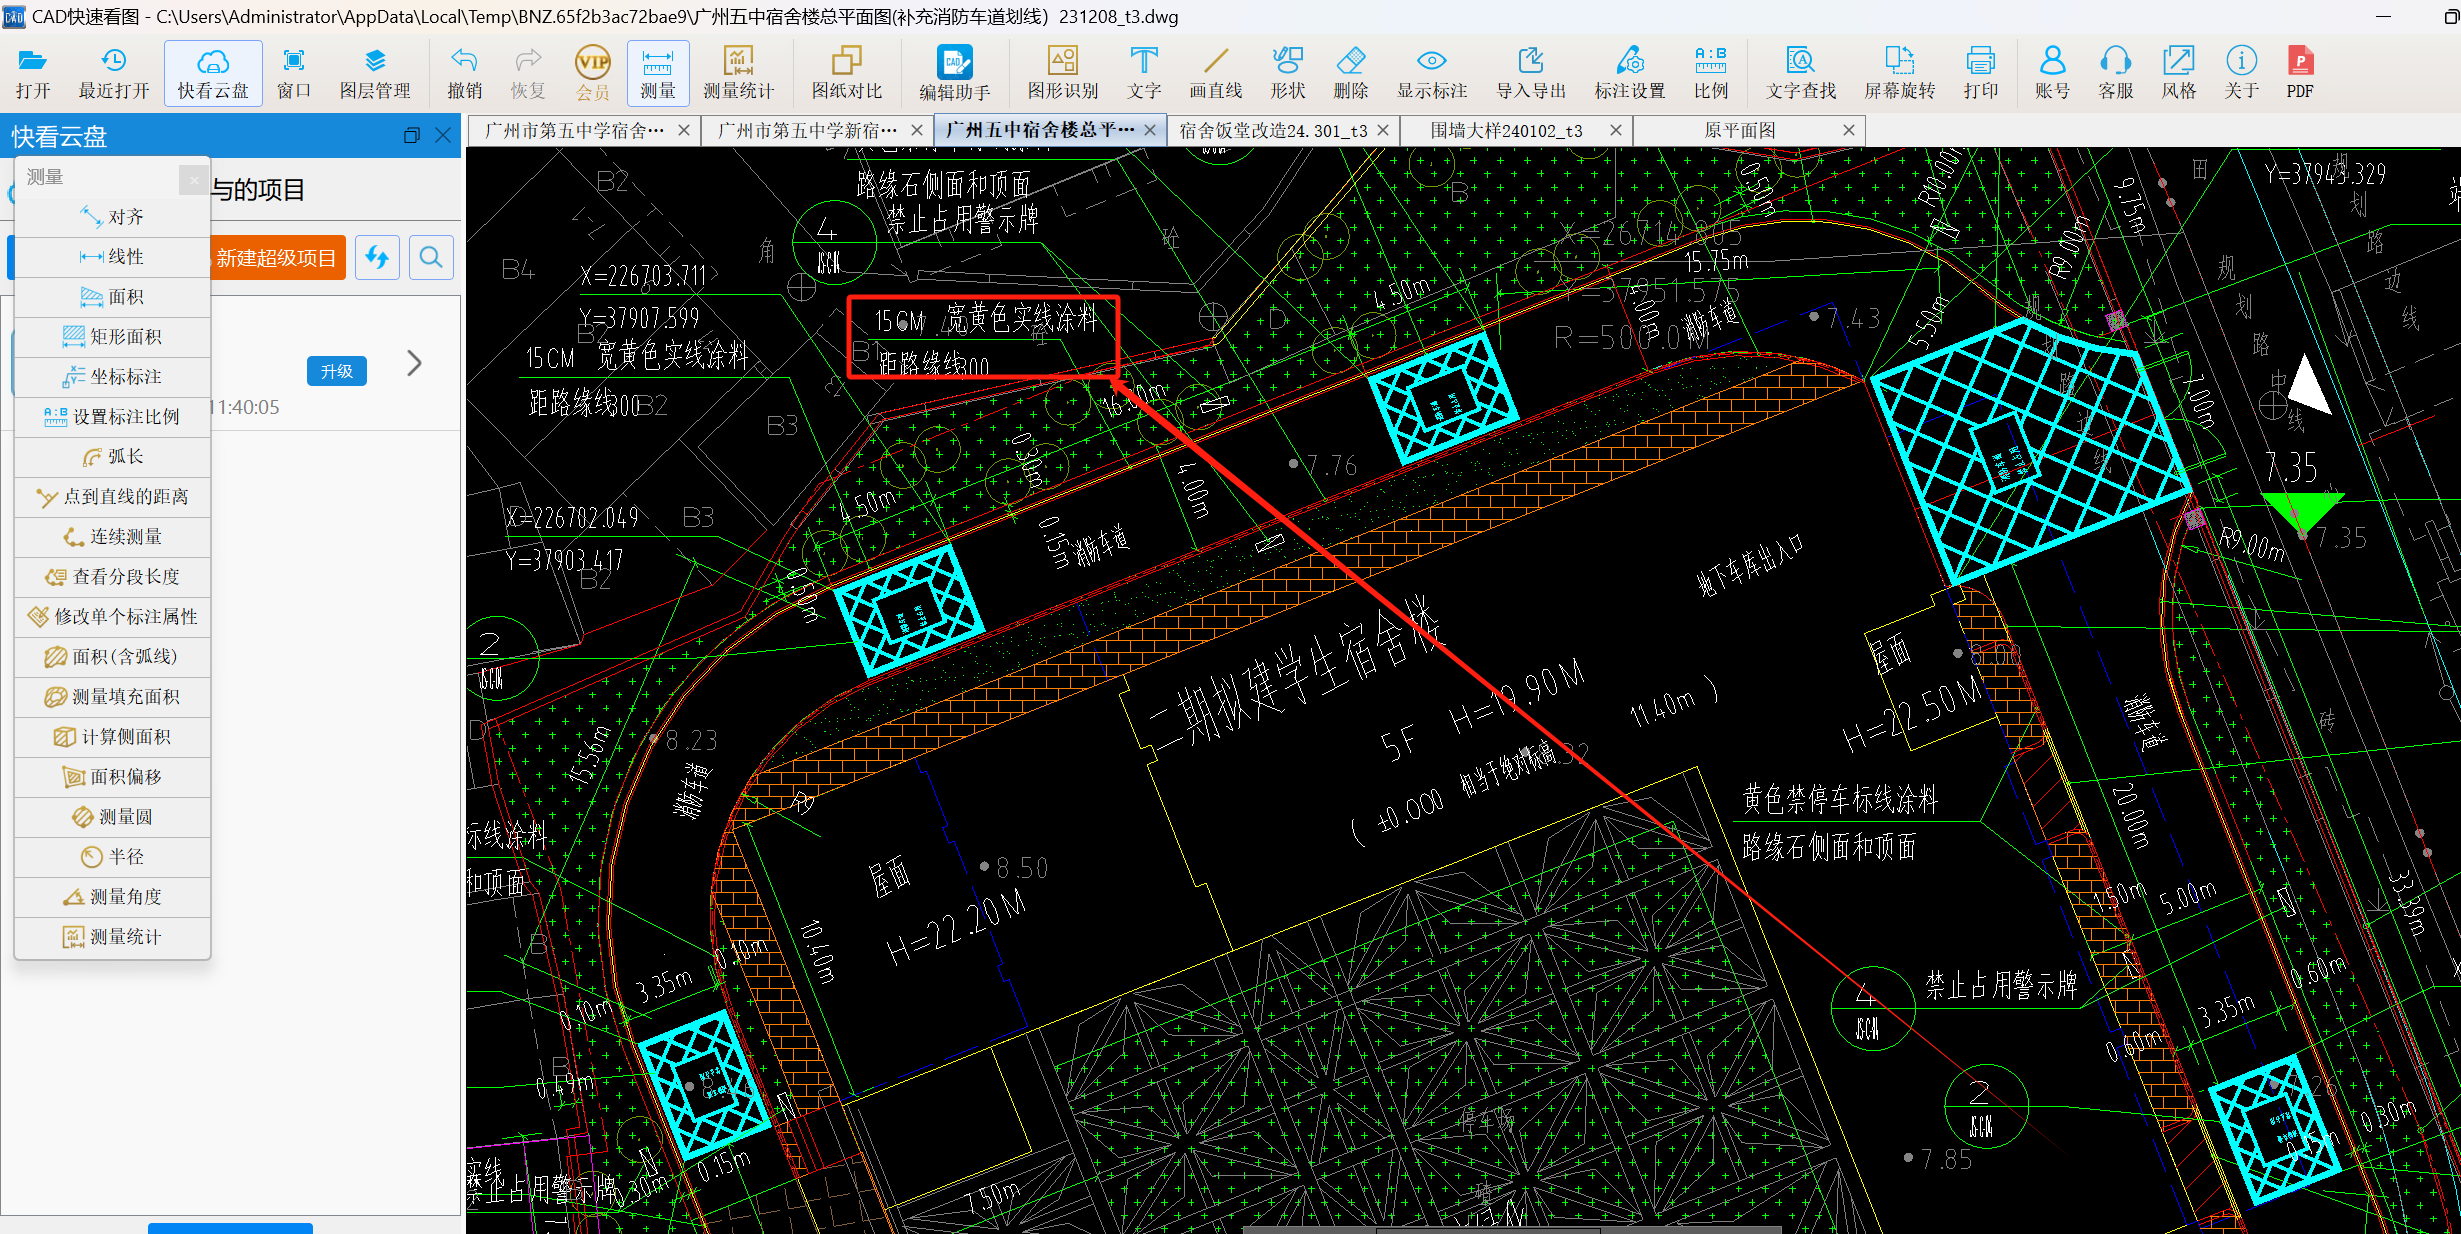2461x1234 pixels.
Task: Select 点到直线的距离 menu item
Action: 113,497
